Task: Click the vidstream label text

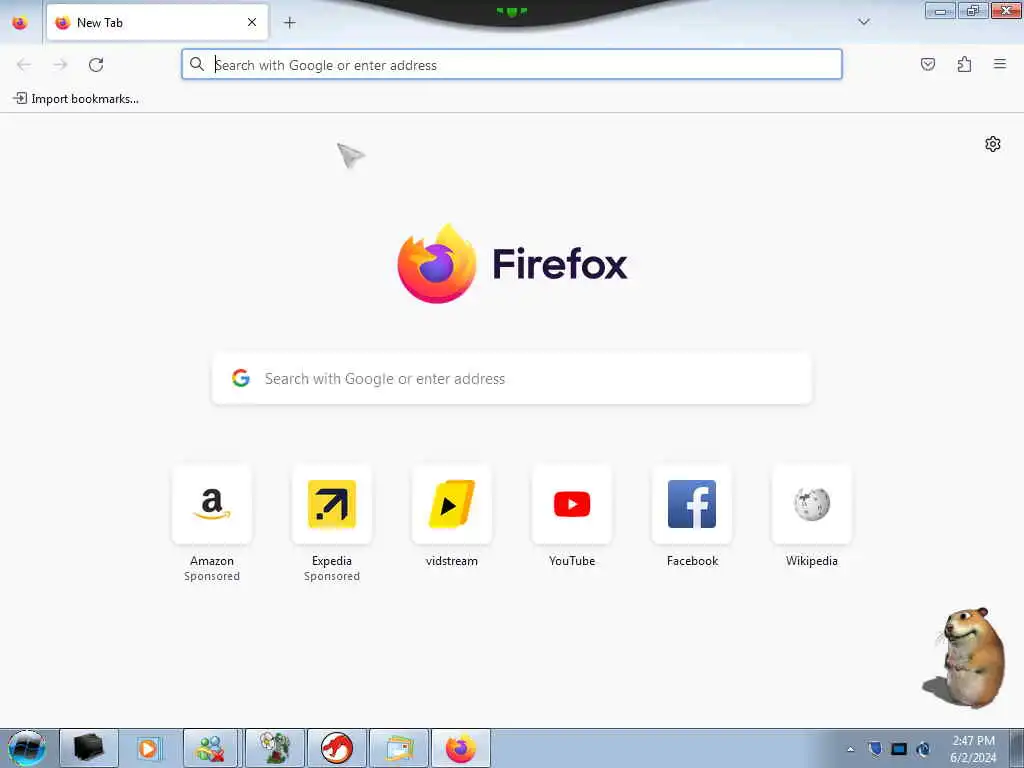Action: coord(452,560)
